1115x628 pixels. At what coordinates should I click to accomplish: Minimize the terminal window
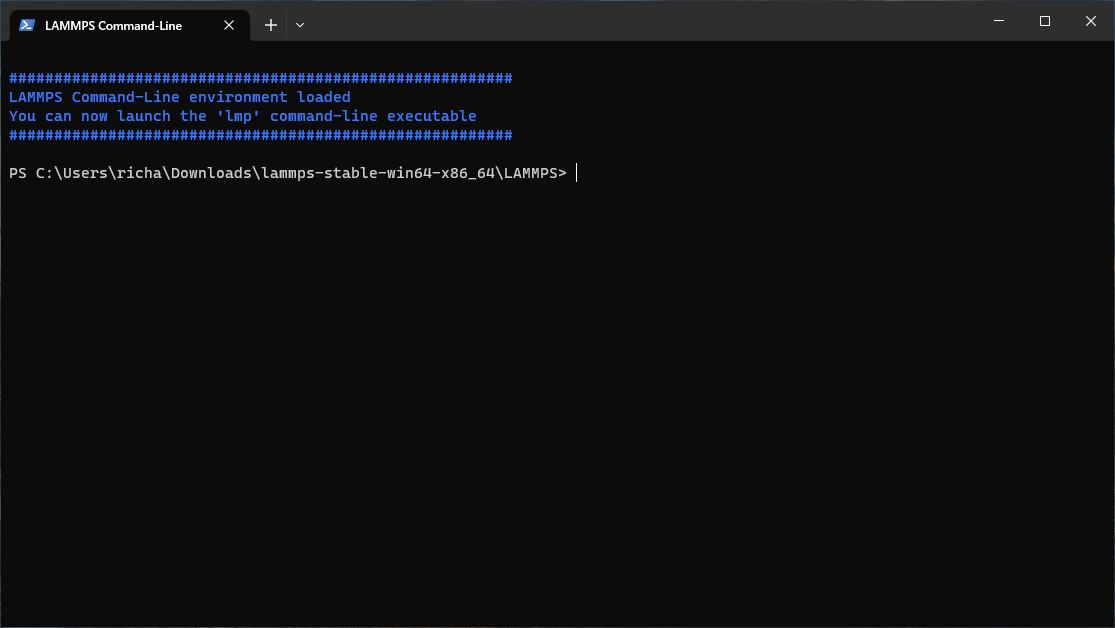[998, 21]
